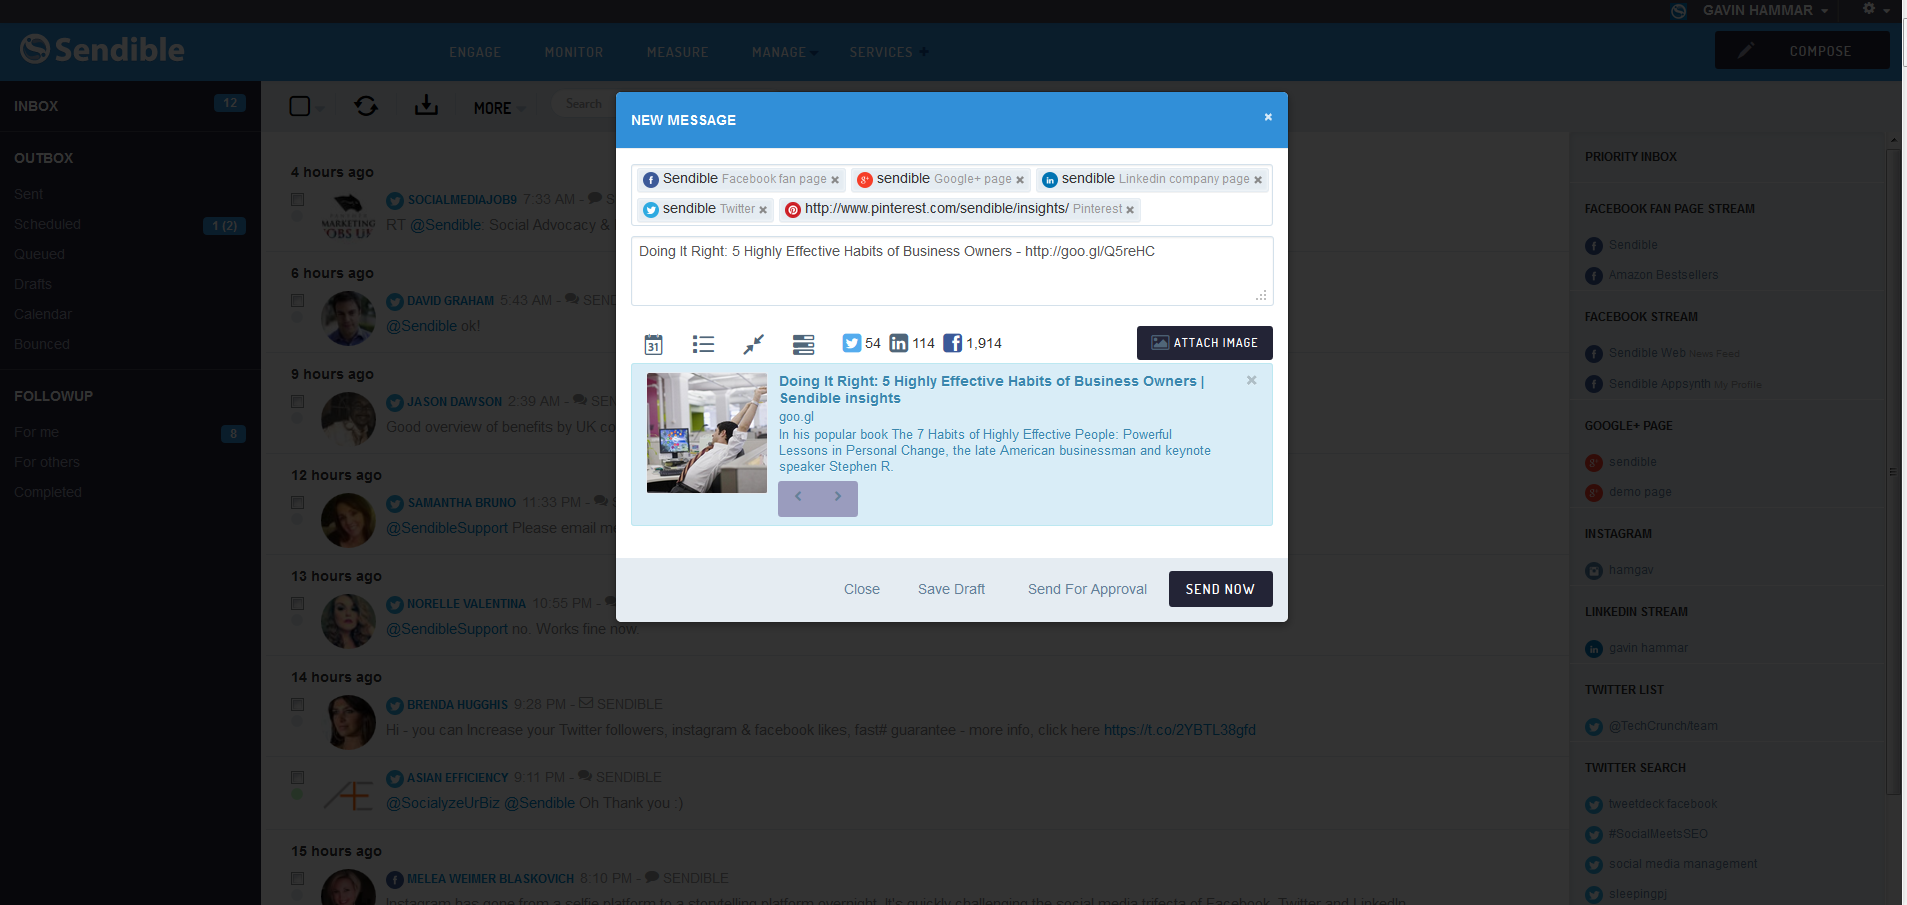Screen dimensions: 1907x905
Task: Click the bulleted list queue icon
Action: point(703,344)
